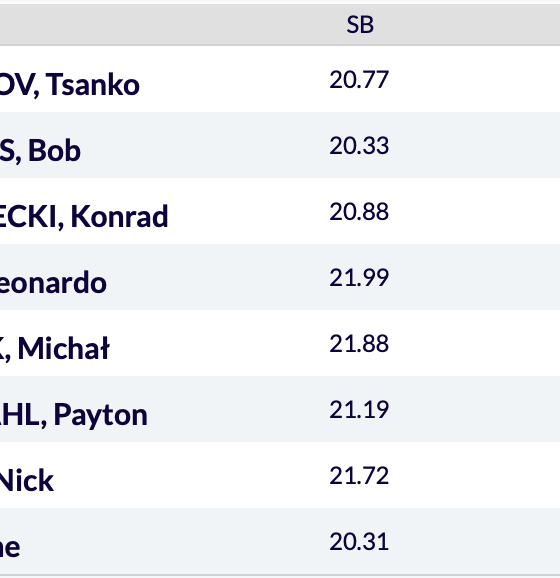Select the 21.99 season best value
Screen dimensions: 560x578
359,278
